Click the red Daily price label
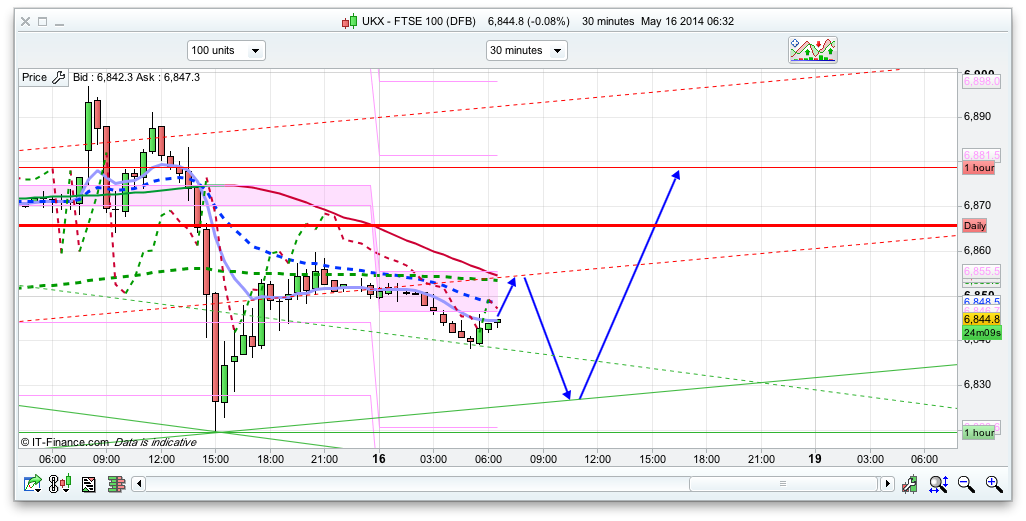The width and height of the screenshot is (1026, 521). coord(974,225)
